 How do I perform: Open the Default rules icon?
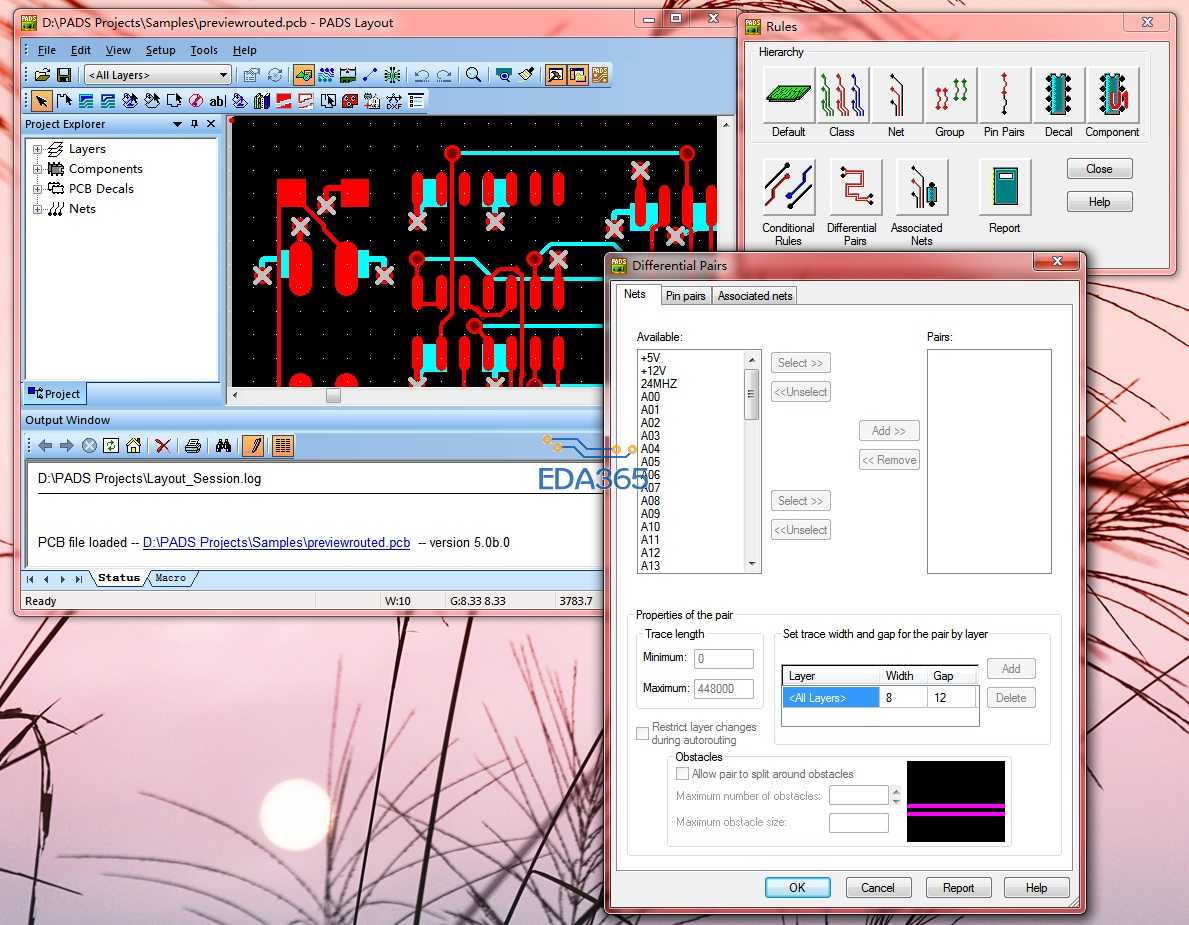pyautogui.click(x=788, y=96)
